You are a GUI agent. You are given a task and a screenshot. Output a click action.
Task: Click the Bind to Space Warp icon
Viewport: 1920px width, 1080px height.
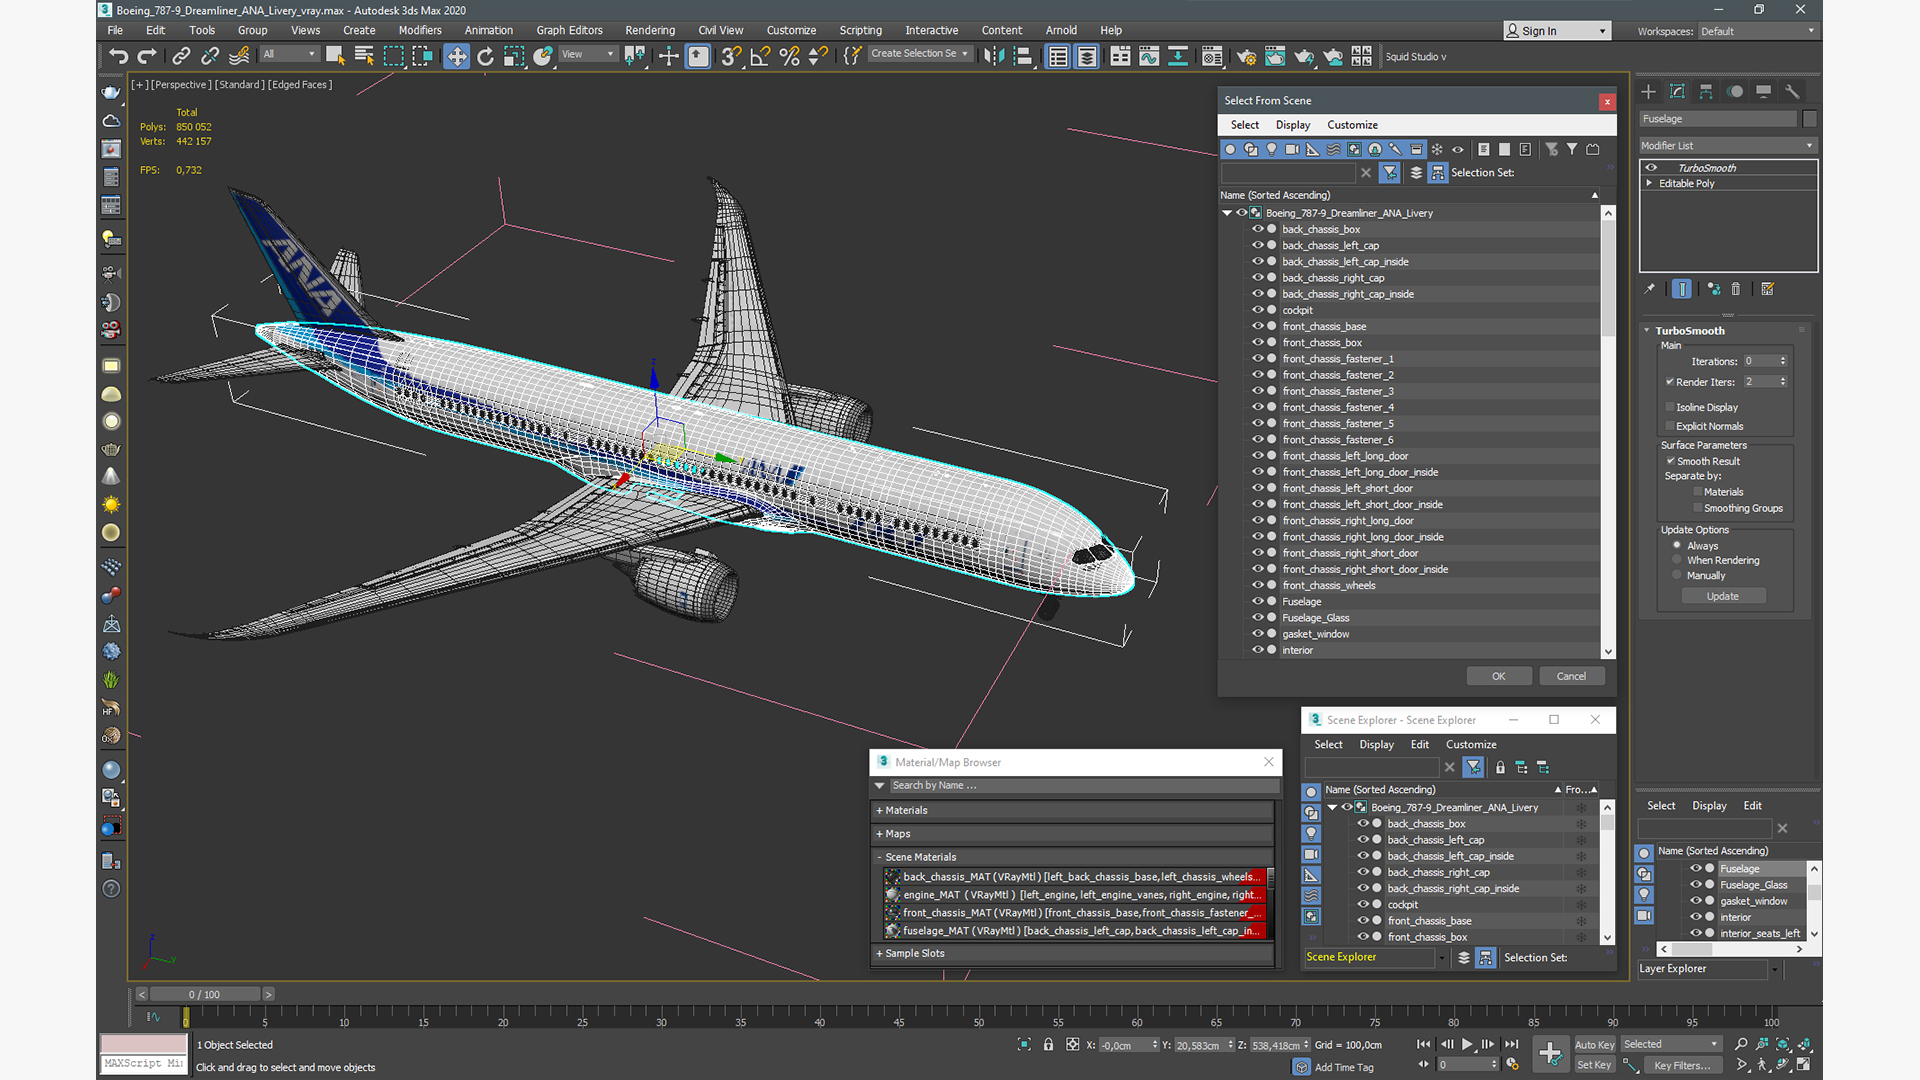click(x=239, y=56)
